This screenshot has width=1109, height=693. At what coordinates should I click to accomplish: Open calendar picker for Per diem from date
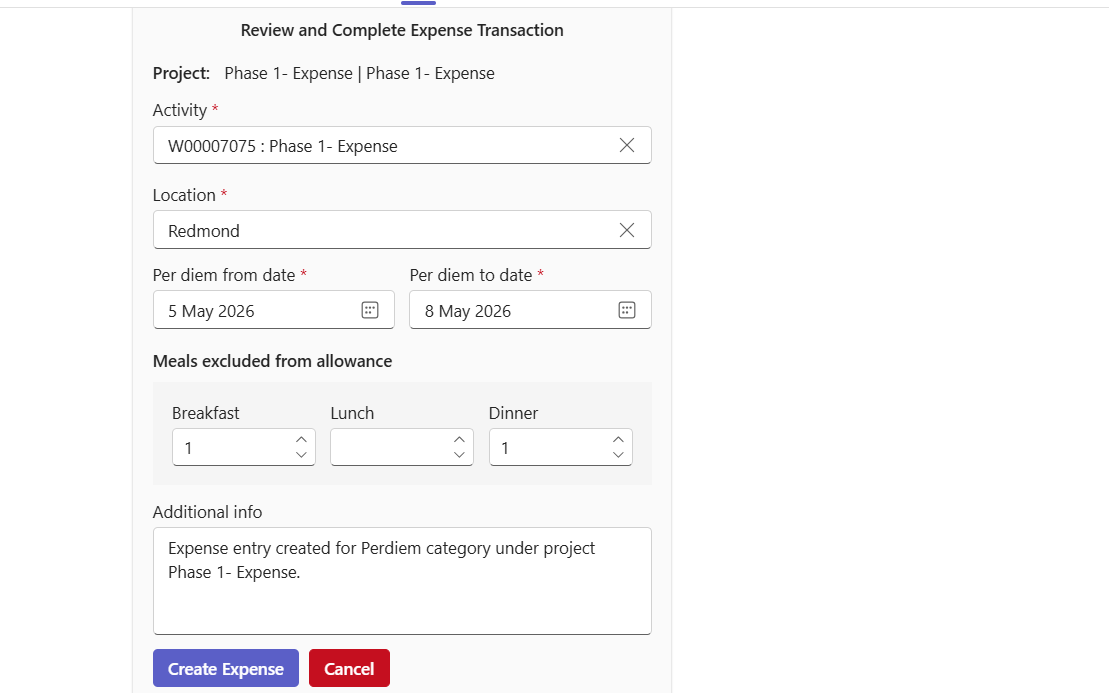tap(370, 310)
